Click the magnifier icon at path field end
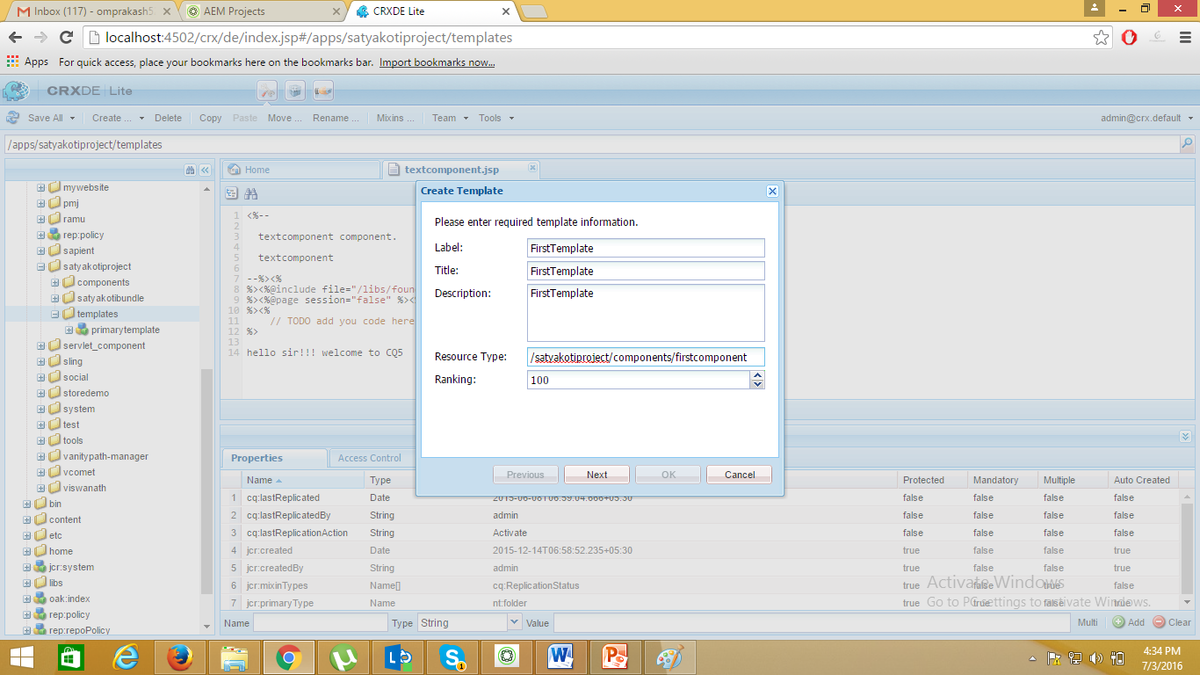1200x675 pixels. (1187, 144)
